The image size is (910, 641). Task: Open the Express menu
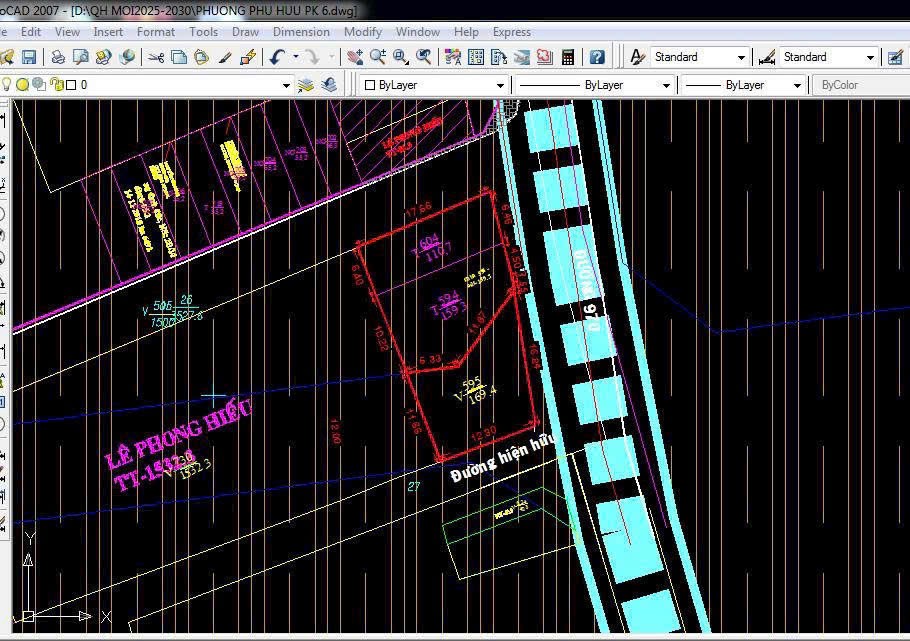coord(511,31)
